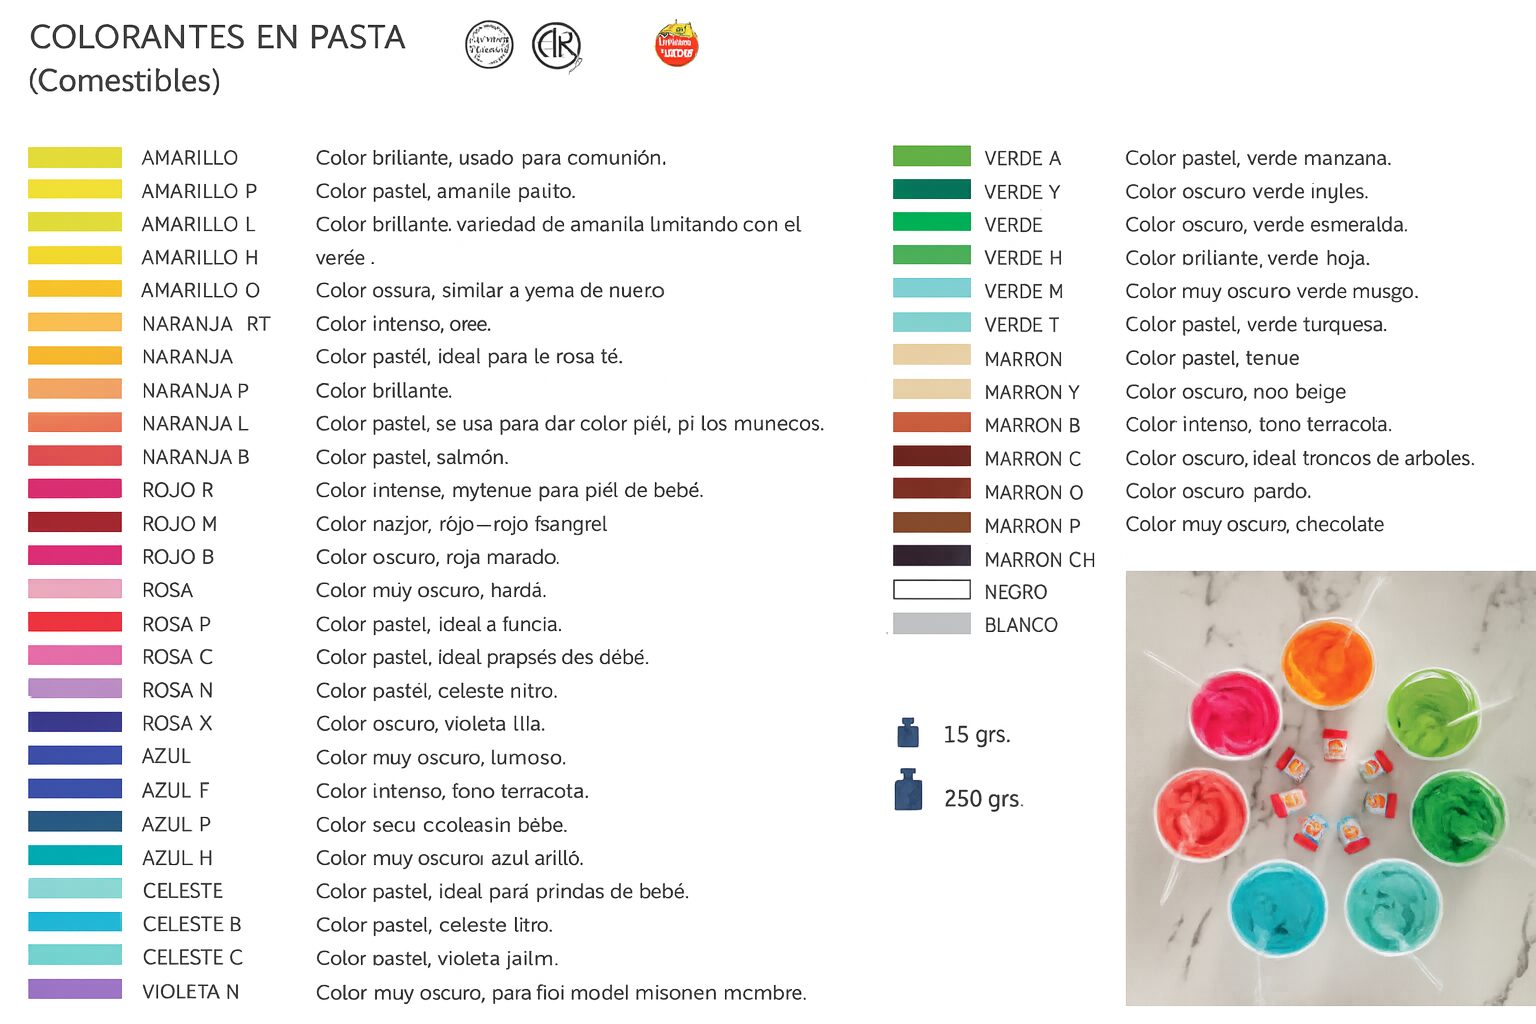This screenshot has width=1536, height=1024.
Task: Click the "Color pastel, salmón." description
Action: [412, 457]
